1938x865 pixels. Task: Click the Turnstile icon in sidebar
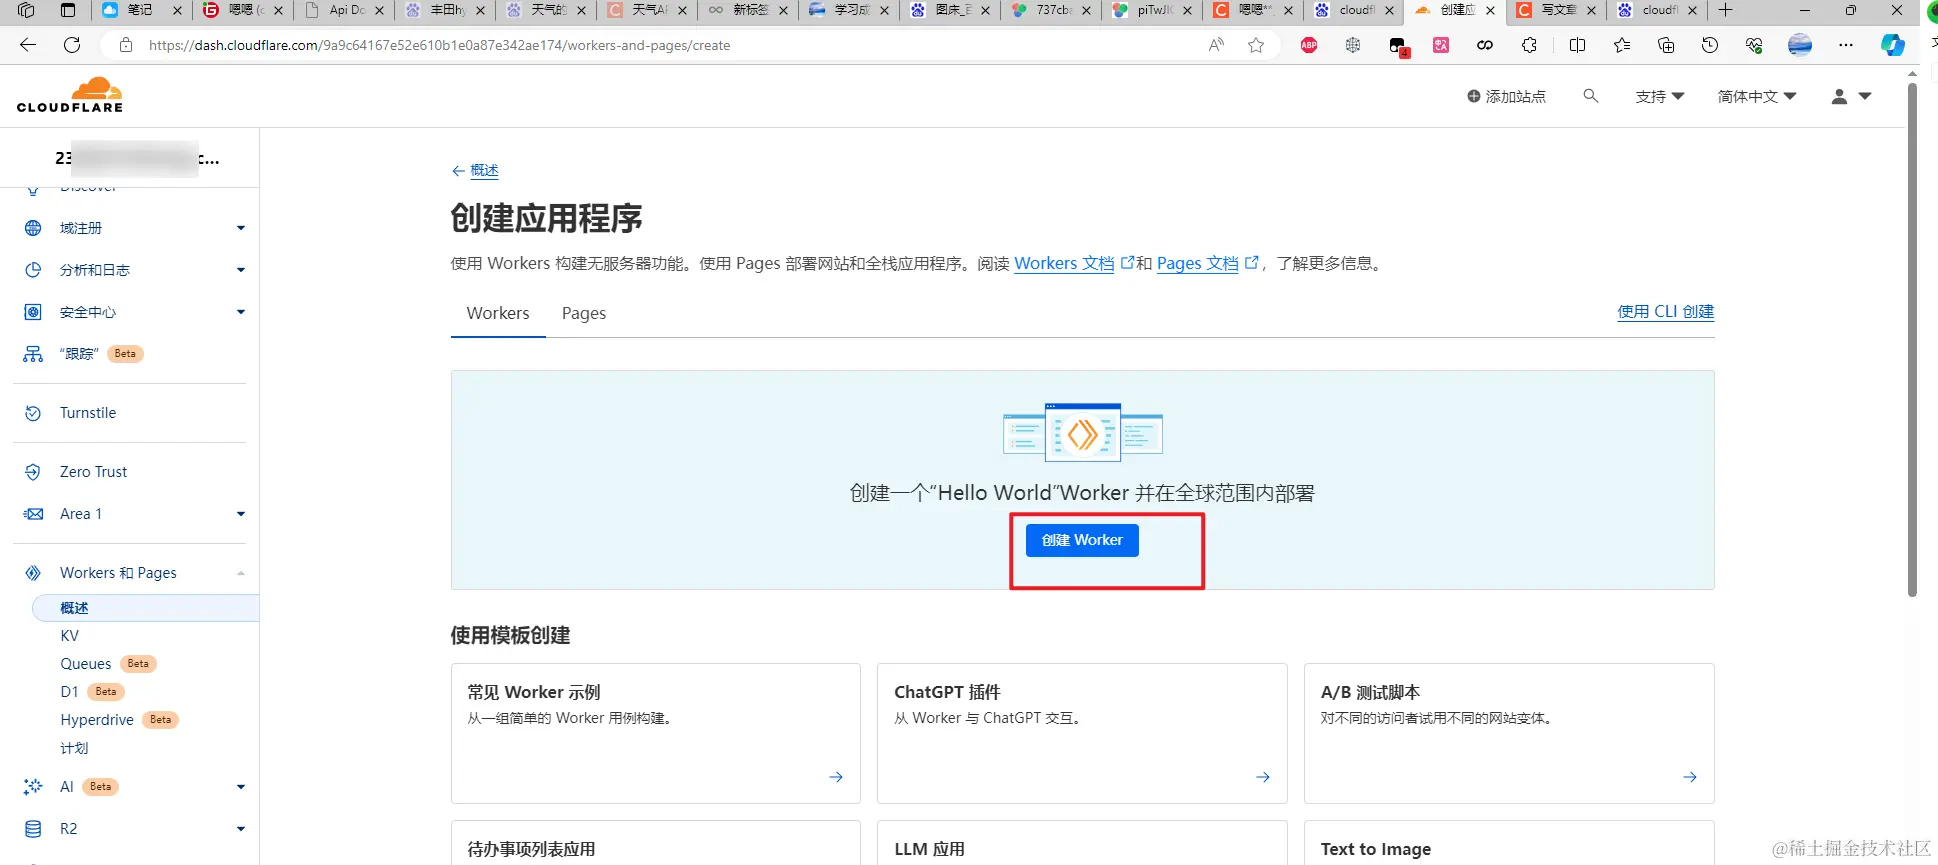coord(33,413)
